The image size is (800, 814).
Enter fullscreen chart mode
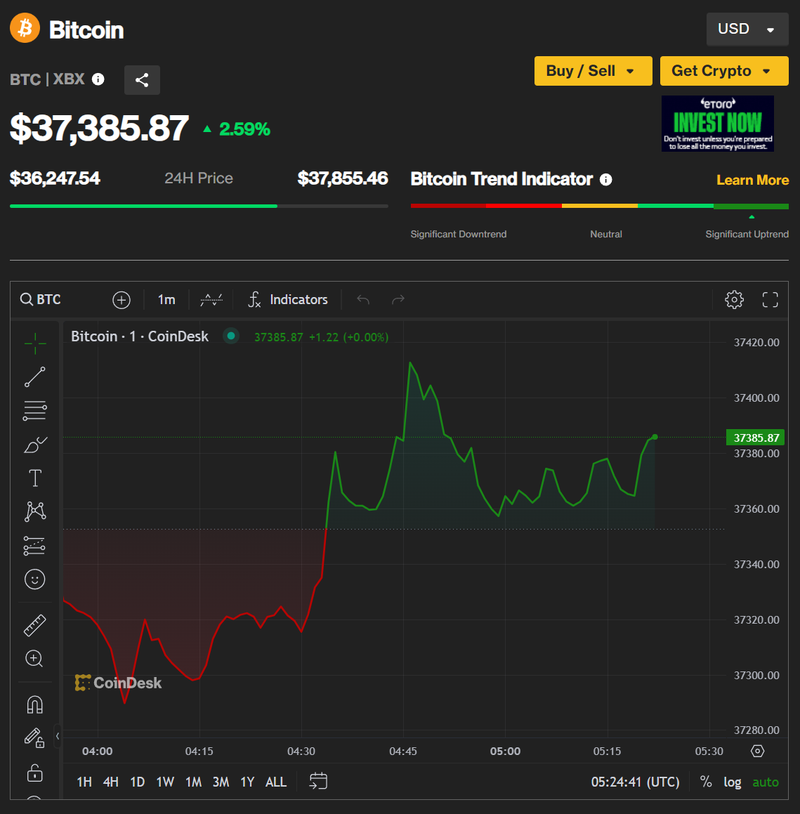[770, 300]
